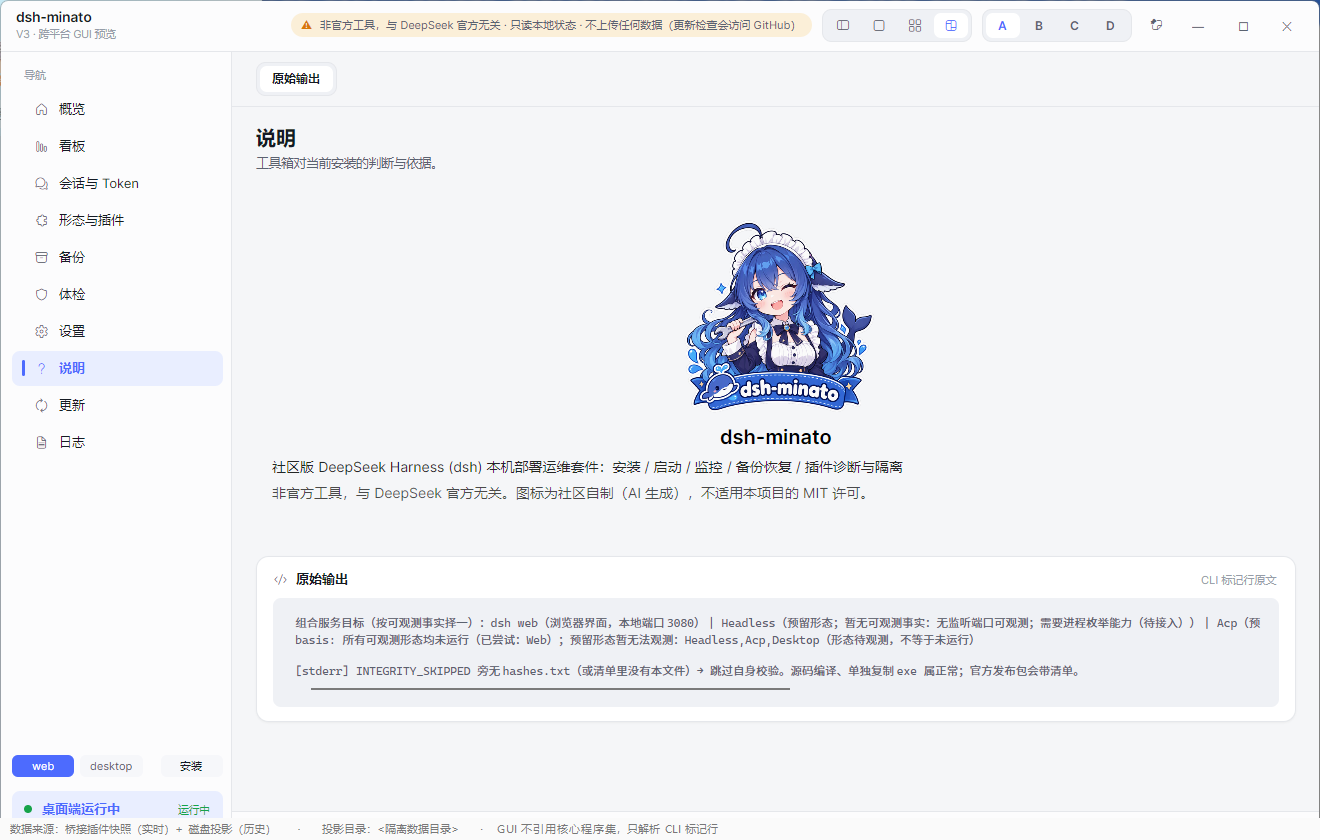Click the 非官方工具 notice banner text
The width and height of the screenshot is (1320, 840).
[x=558, y=25]
